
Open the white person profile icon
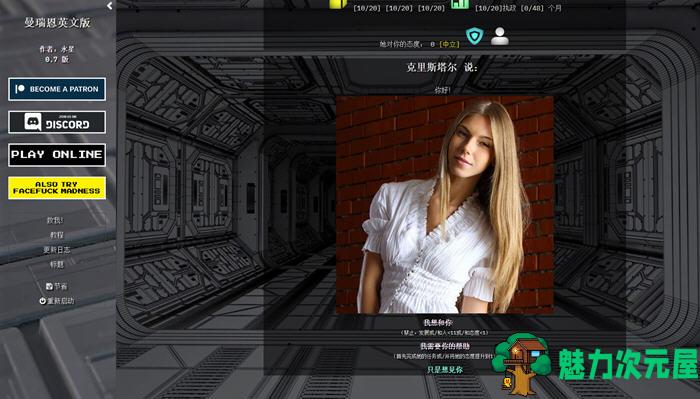pyautogui.click(x=500, y=36)
